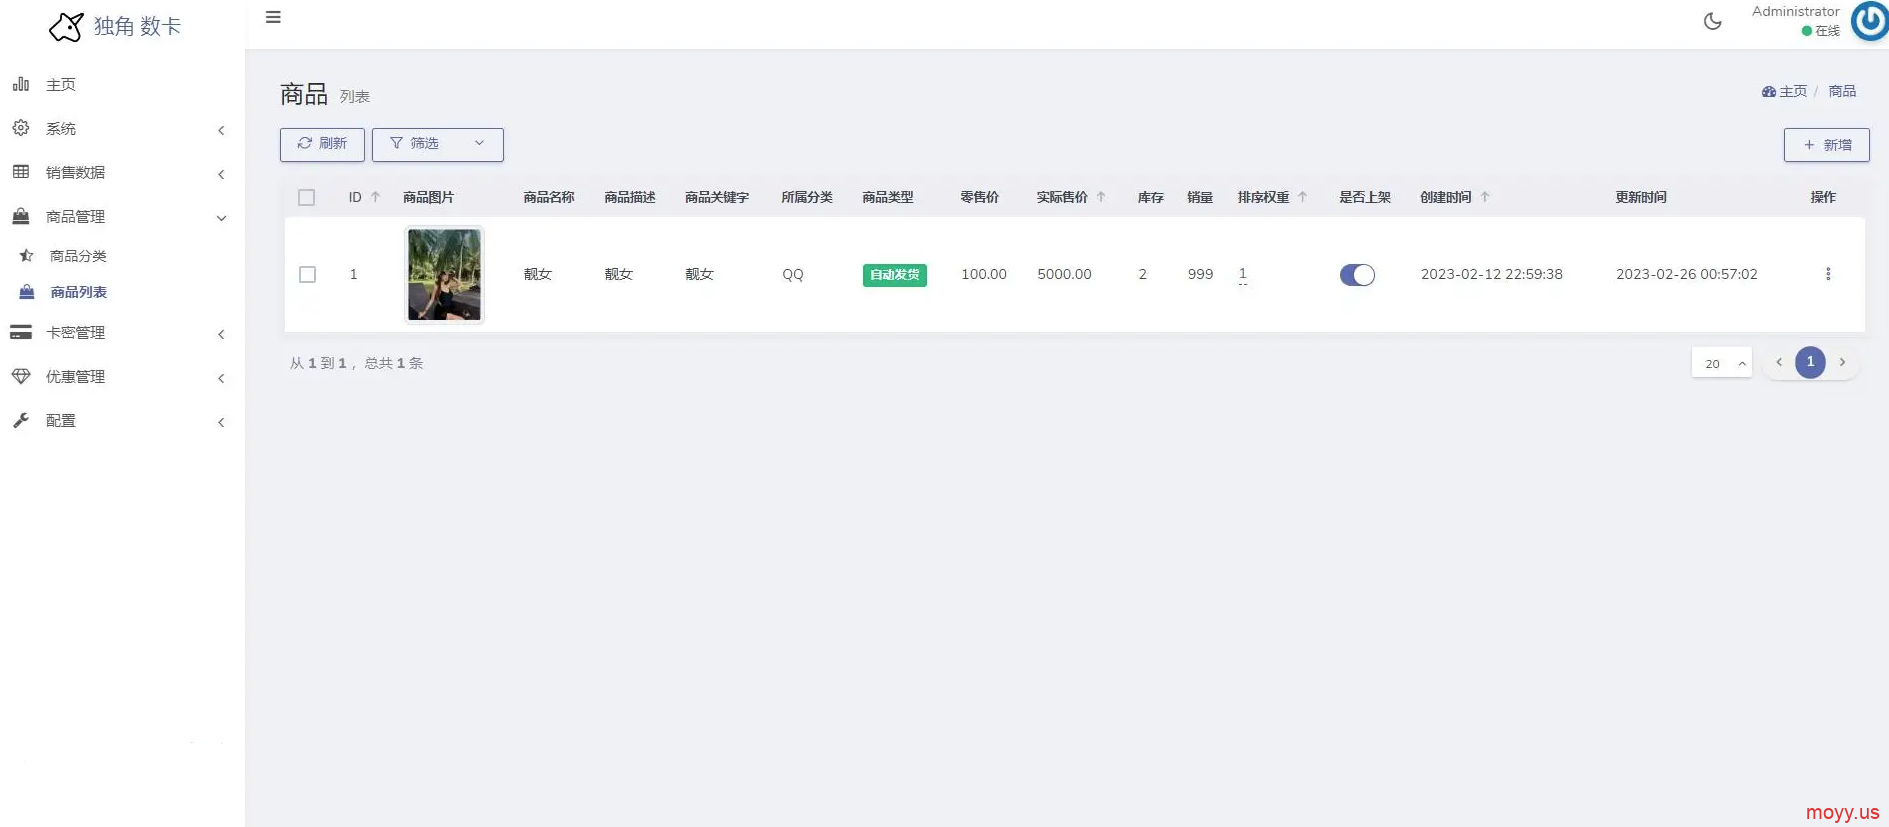Open the 20 per-page size dropdown
The image size is (1889, 827).
click(x=1722, y=363)
